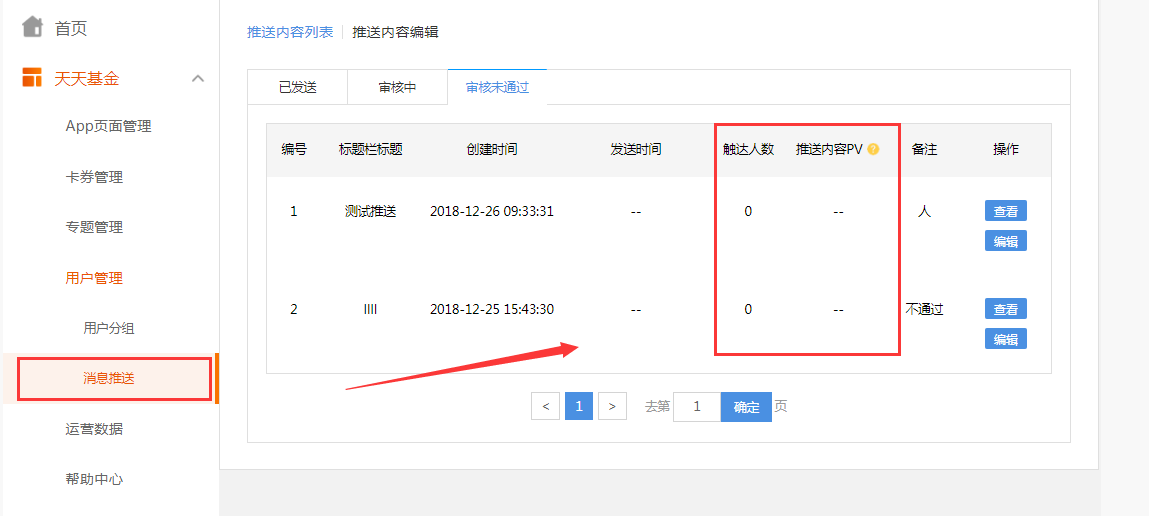The width and height of the screenshot is (1149, 516).
Task: Open the 用户分组 submenu item
Action: (108, 328)
